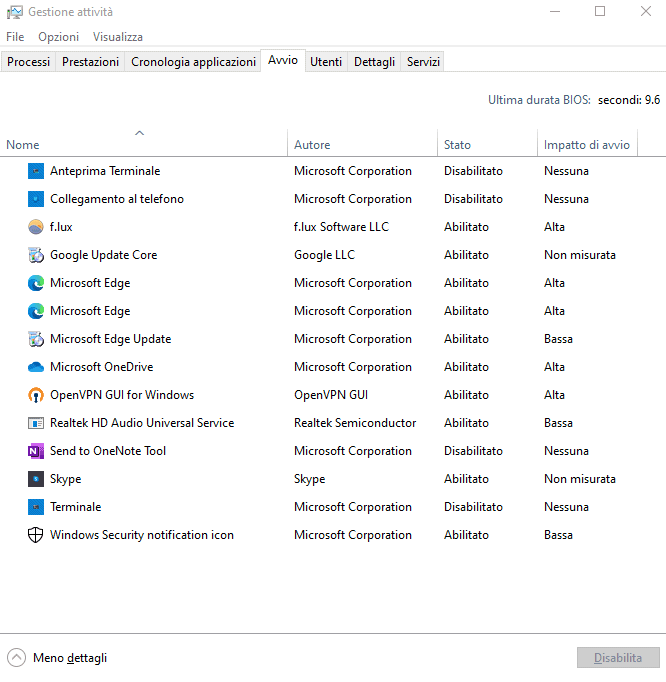
Task: Collapse view with Meno dettagli arrow
Action: pyautogui.click(x=17, y=658)
